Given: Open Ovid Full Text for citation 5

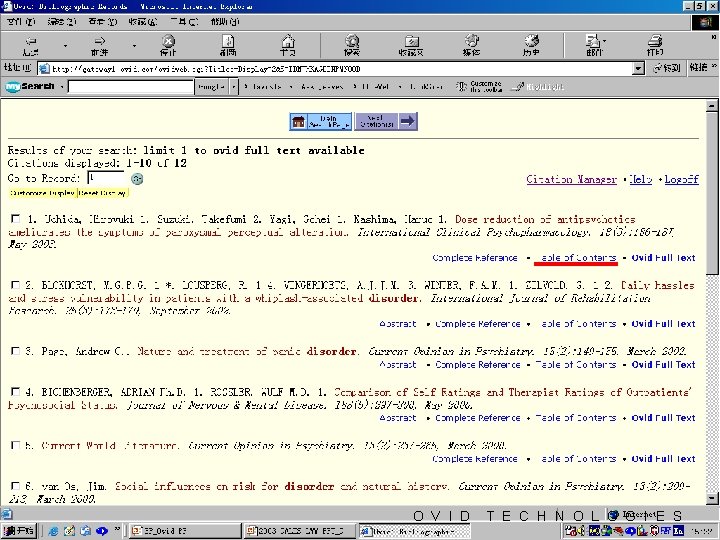Looking at the screenshot, I should point(664,459).
